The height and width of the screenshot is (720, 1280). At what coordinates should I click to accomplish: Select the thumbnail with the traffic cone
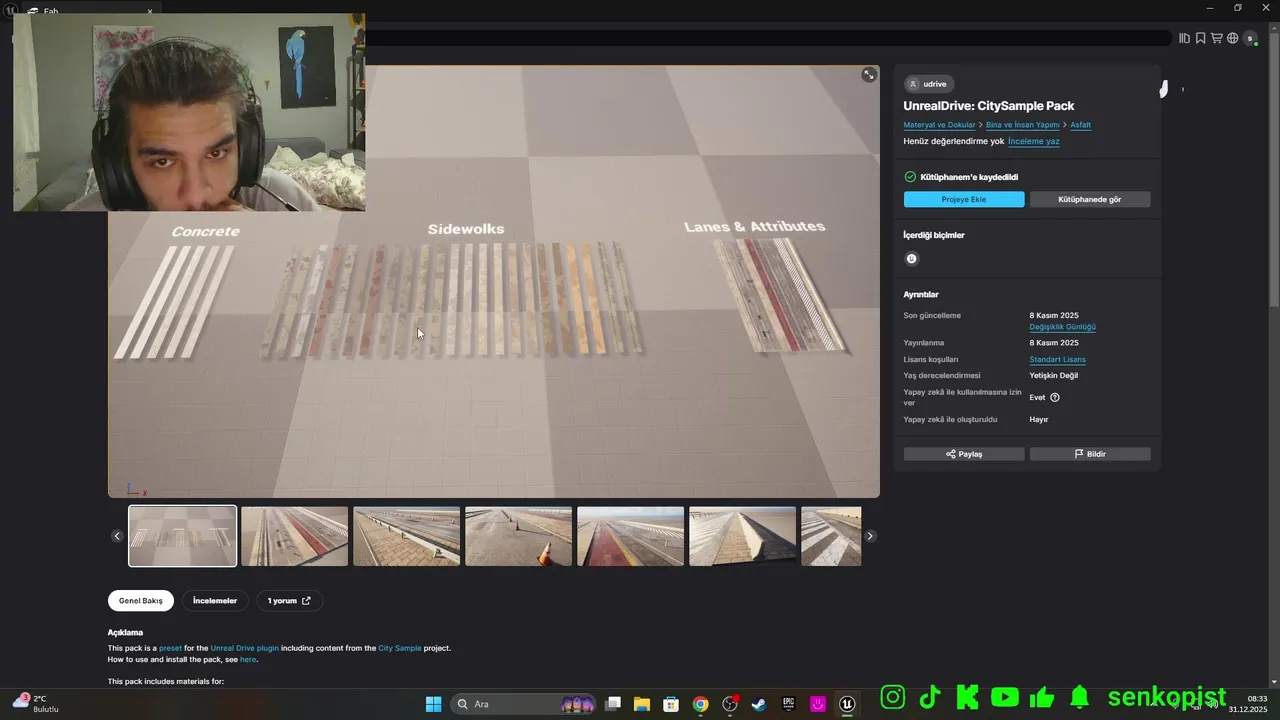click(518, 536)
